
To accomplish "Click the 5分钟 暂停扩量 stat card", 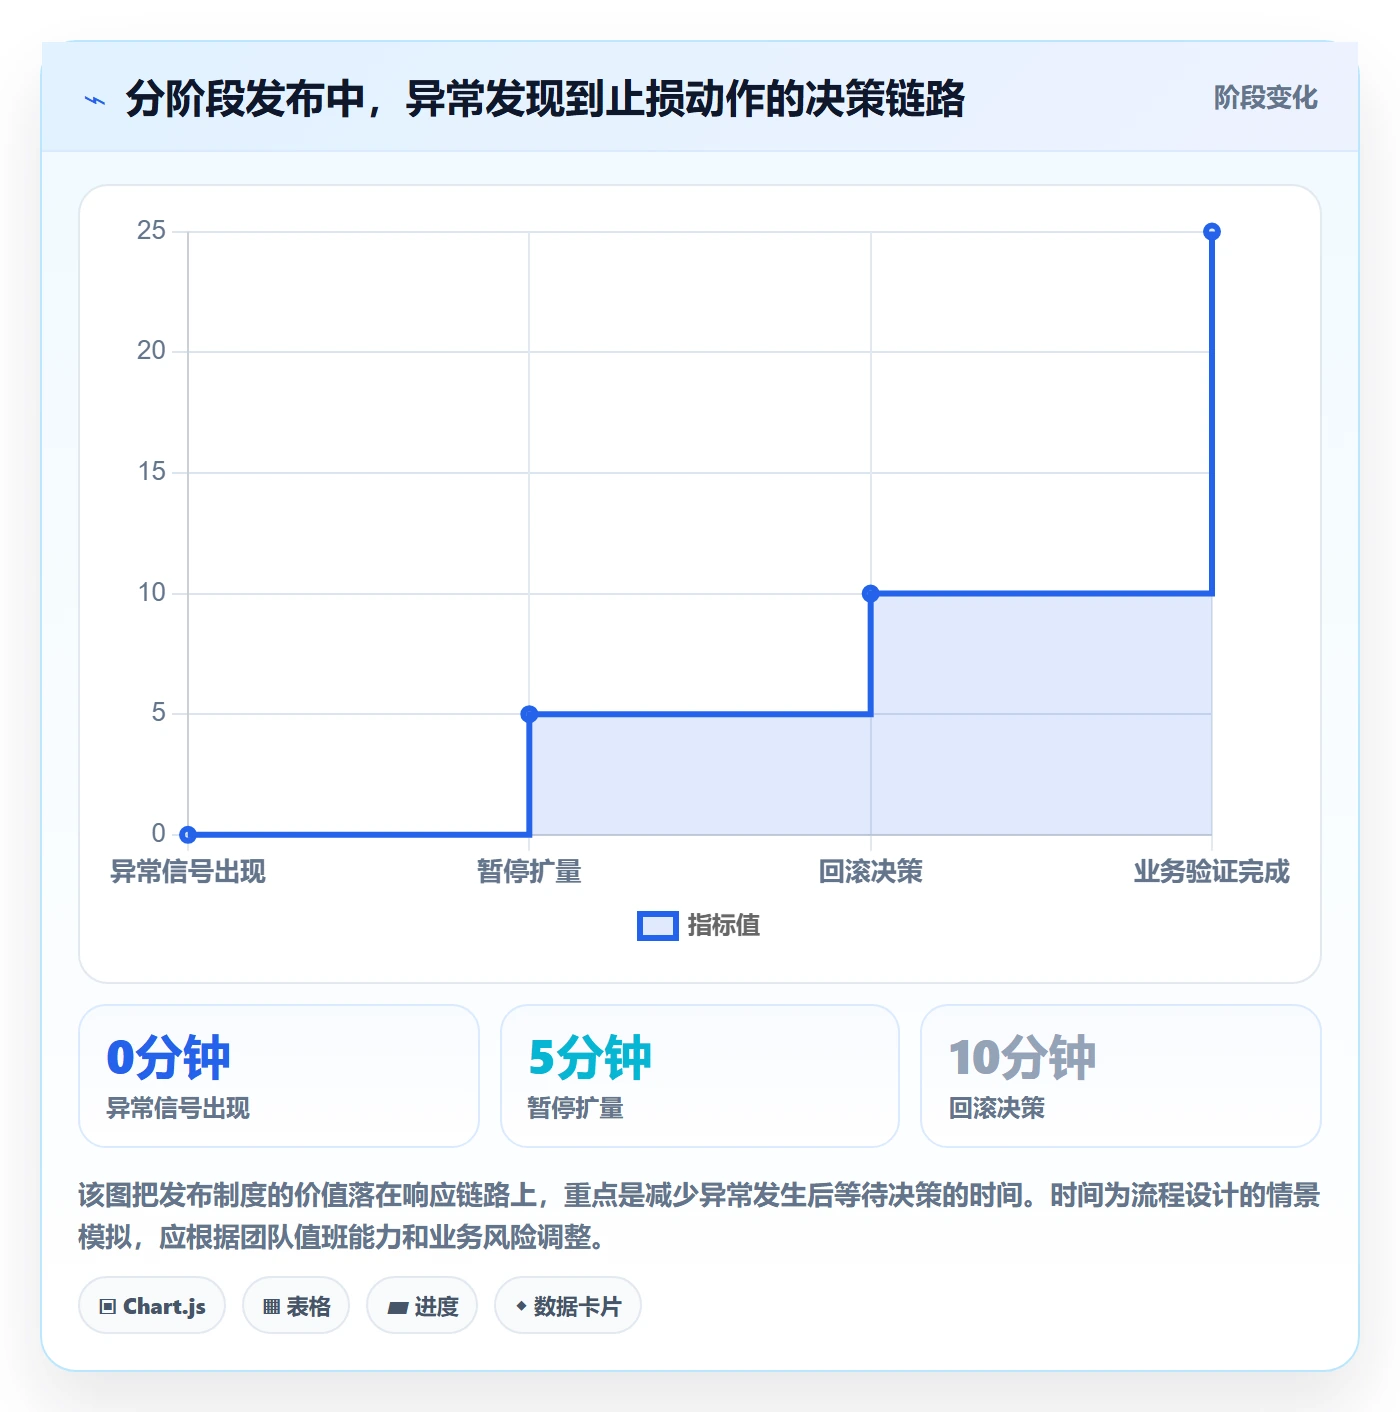I will point(700,1076).
